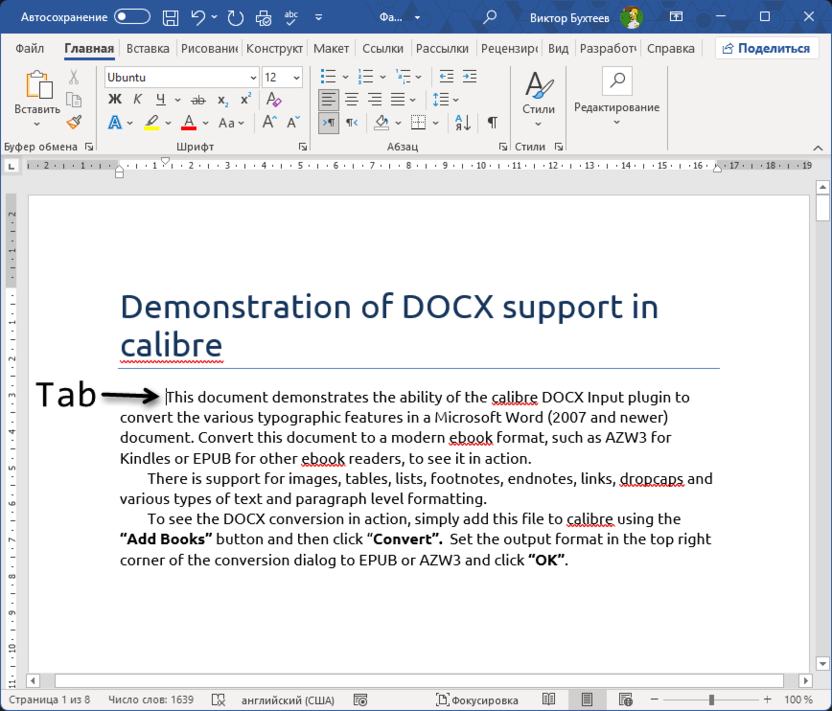Image resolution: width=832 pixels, height=711 pixels.
Task: Toggle the AutoSave switch
Action: [x=132, y=17]
